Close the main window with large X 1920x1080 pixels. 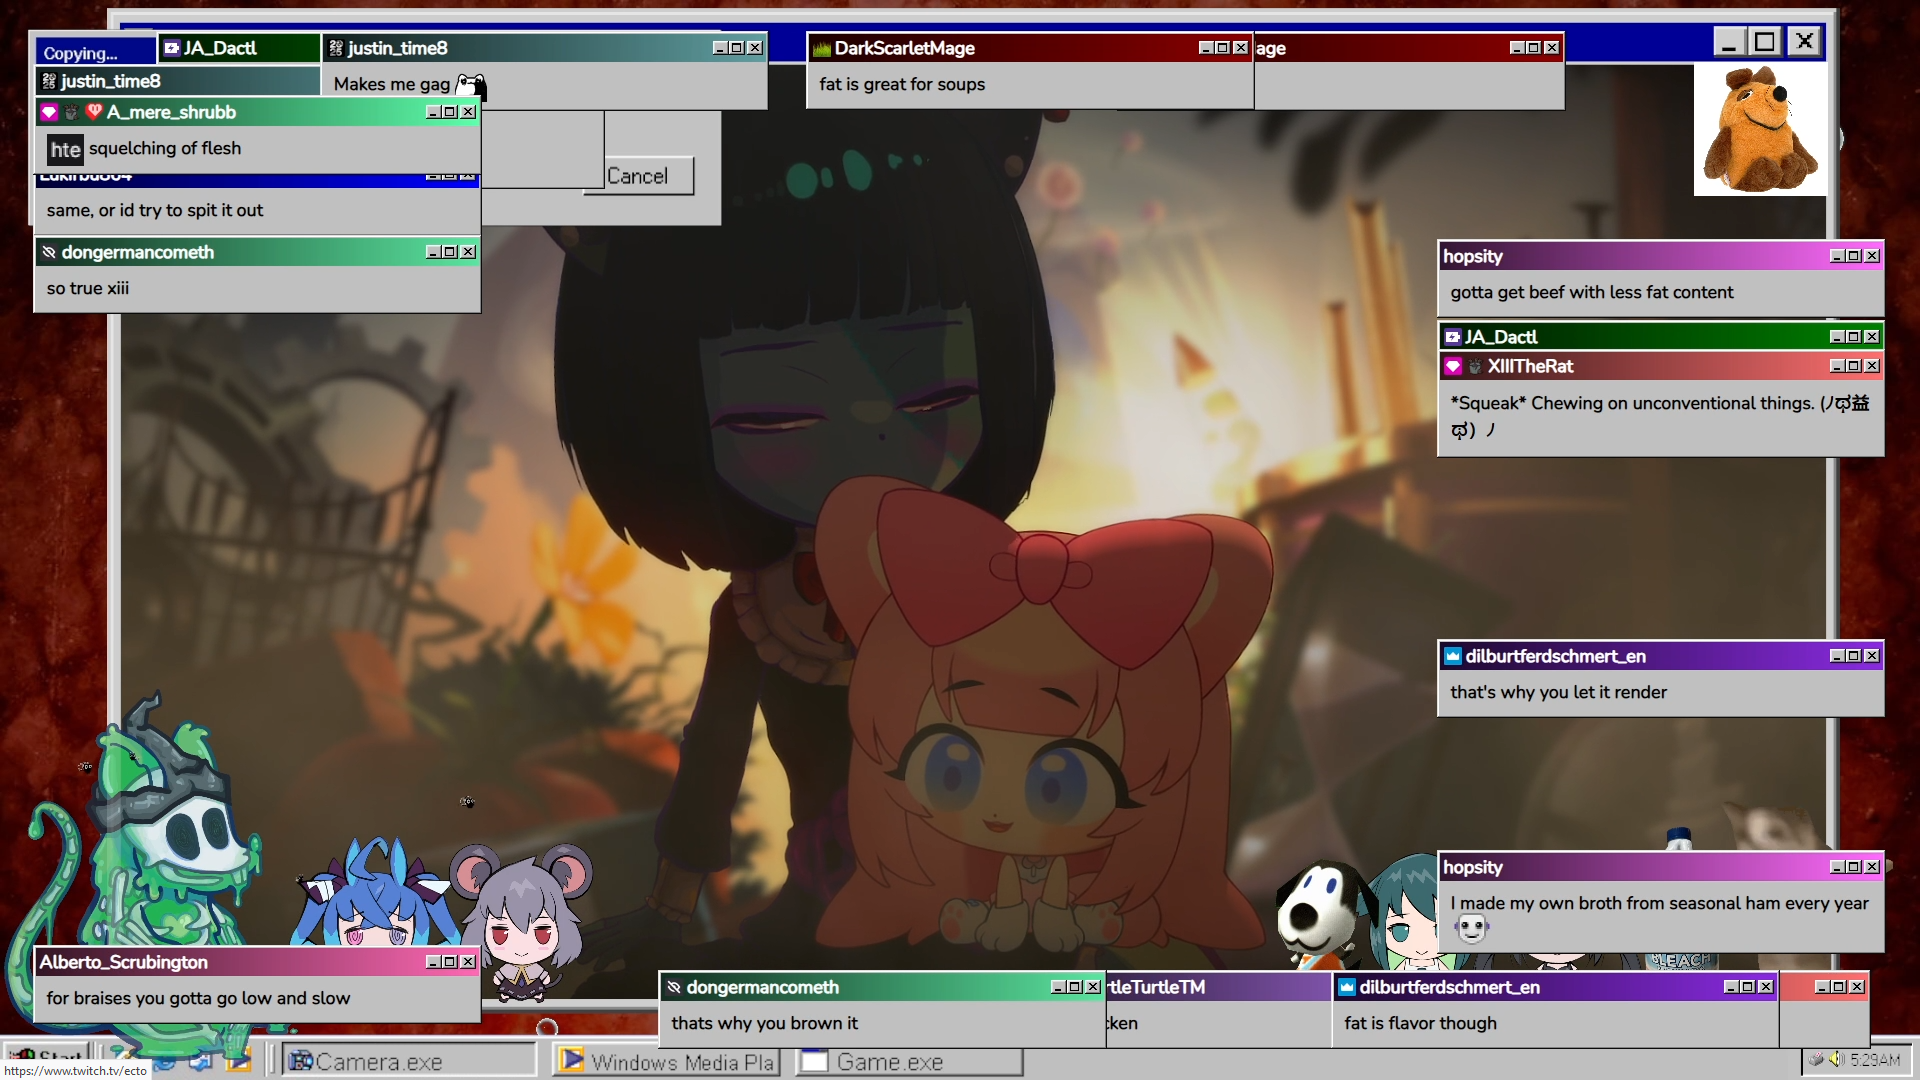tap(1804, 41)
